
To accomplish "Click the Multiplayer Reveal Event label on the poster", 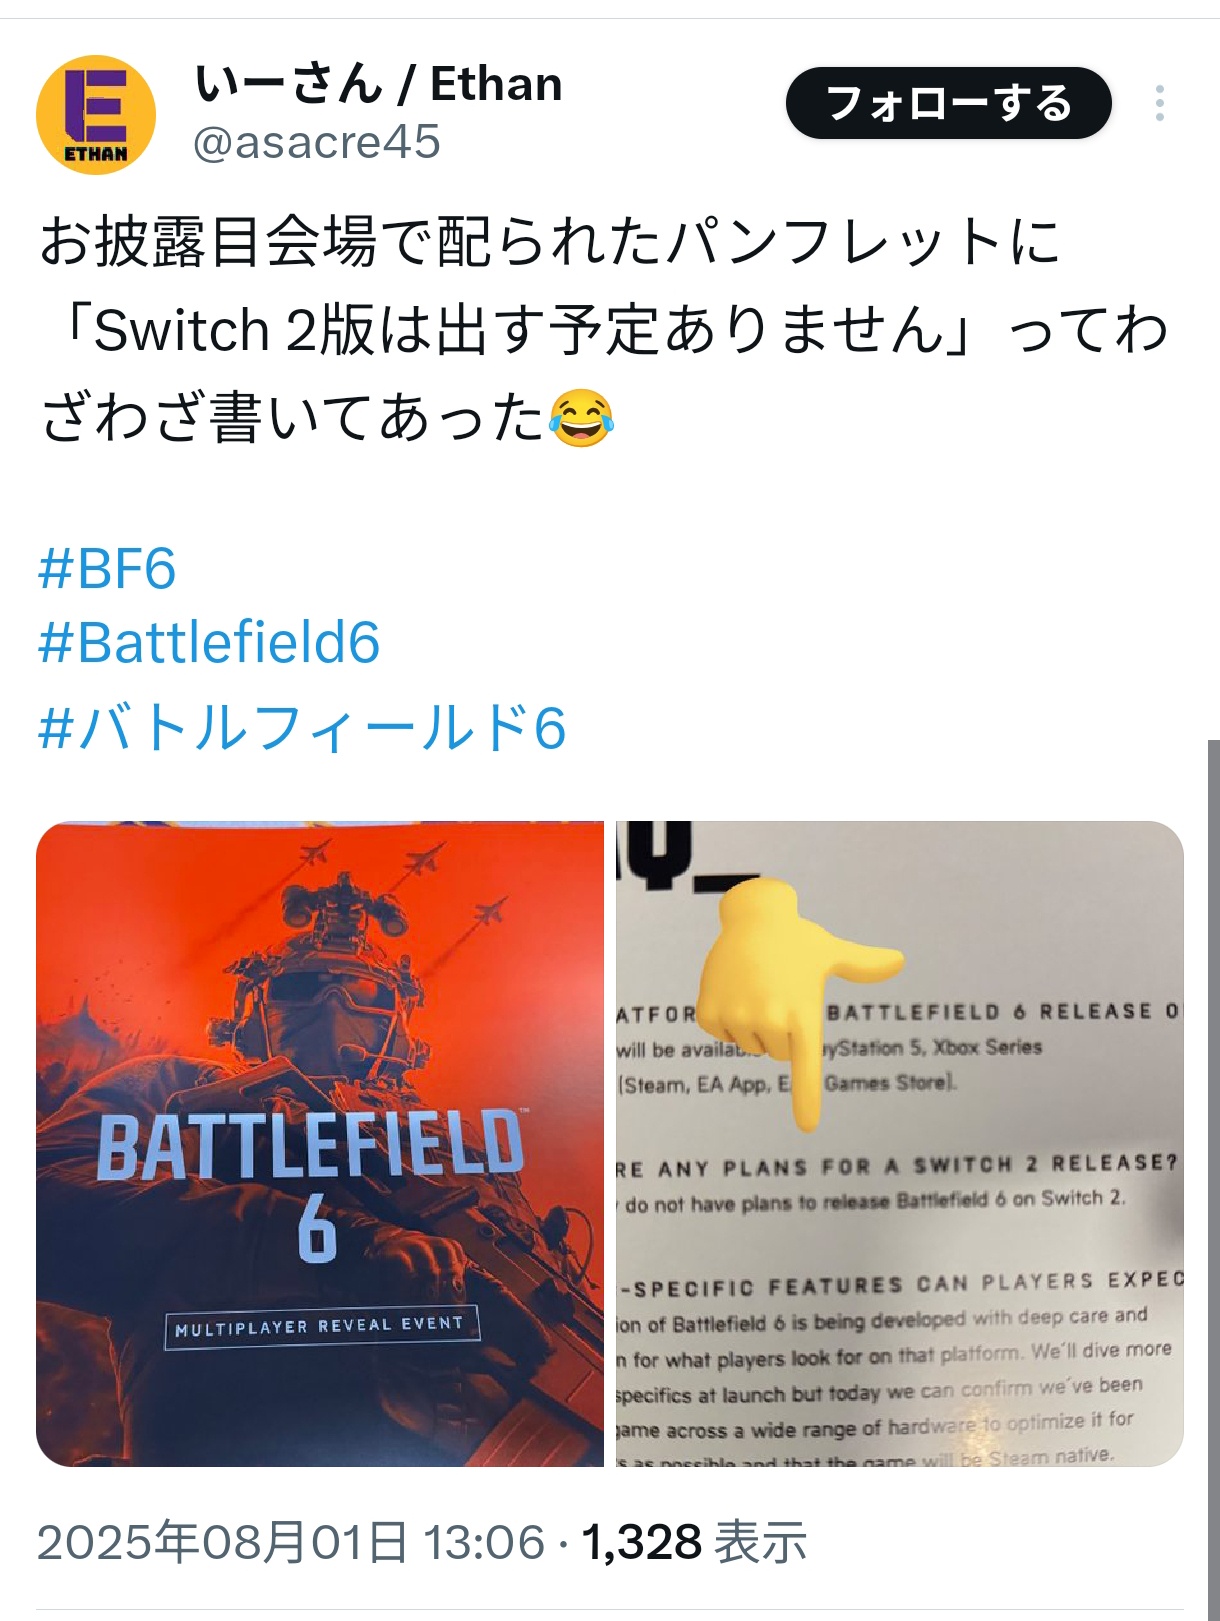I will 320,1327.
